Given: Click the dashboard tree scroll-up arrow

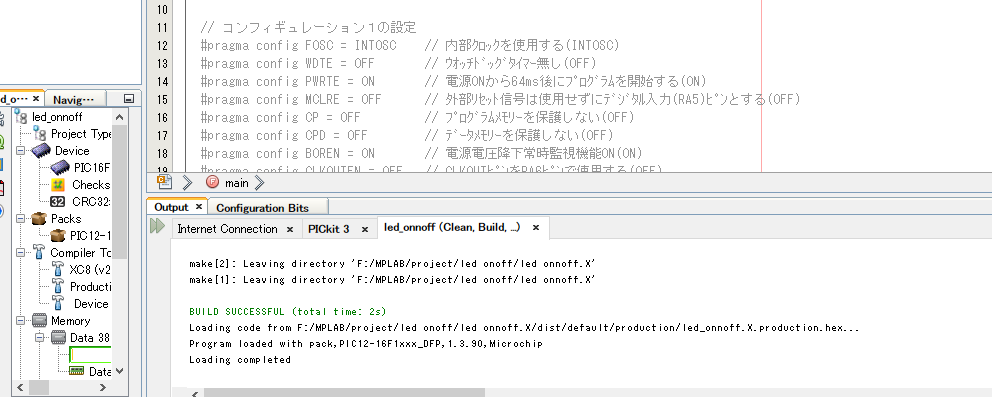Looking at the screenshot, I should (120, 118).
